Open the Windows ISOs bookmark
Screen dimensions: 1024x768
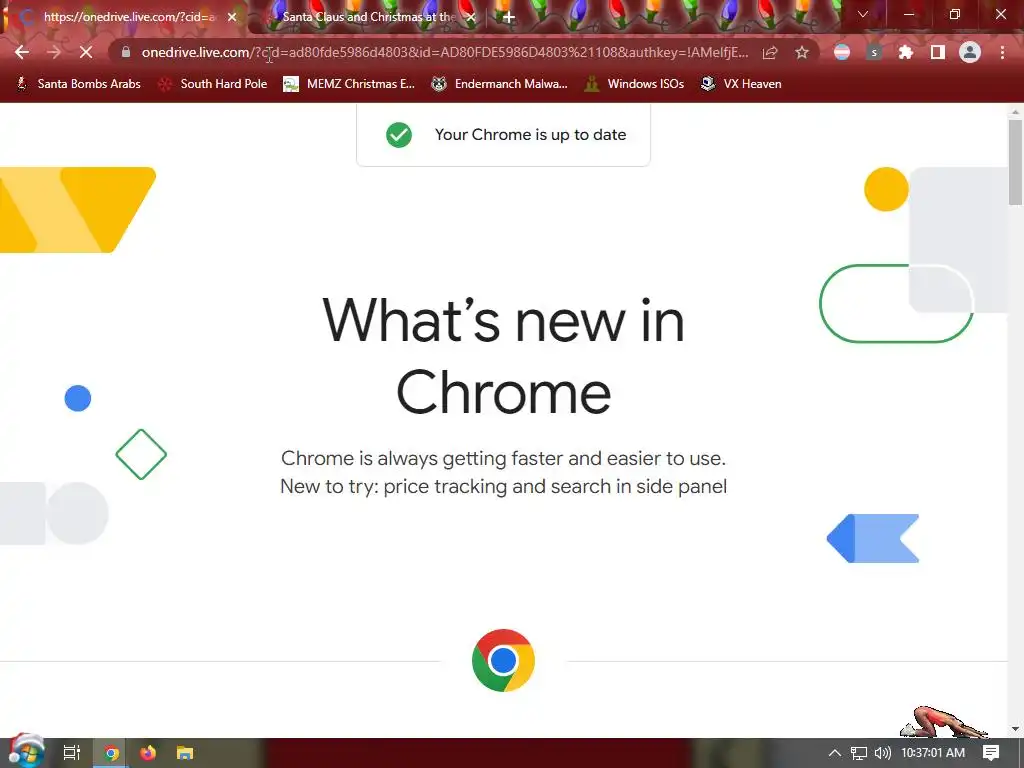[635, 84]
